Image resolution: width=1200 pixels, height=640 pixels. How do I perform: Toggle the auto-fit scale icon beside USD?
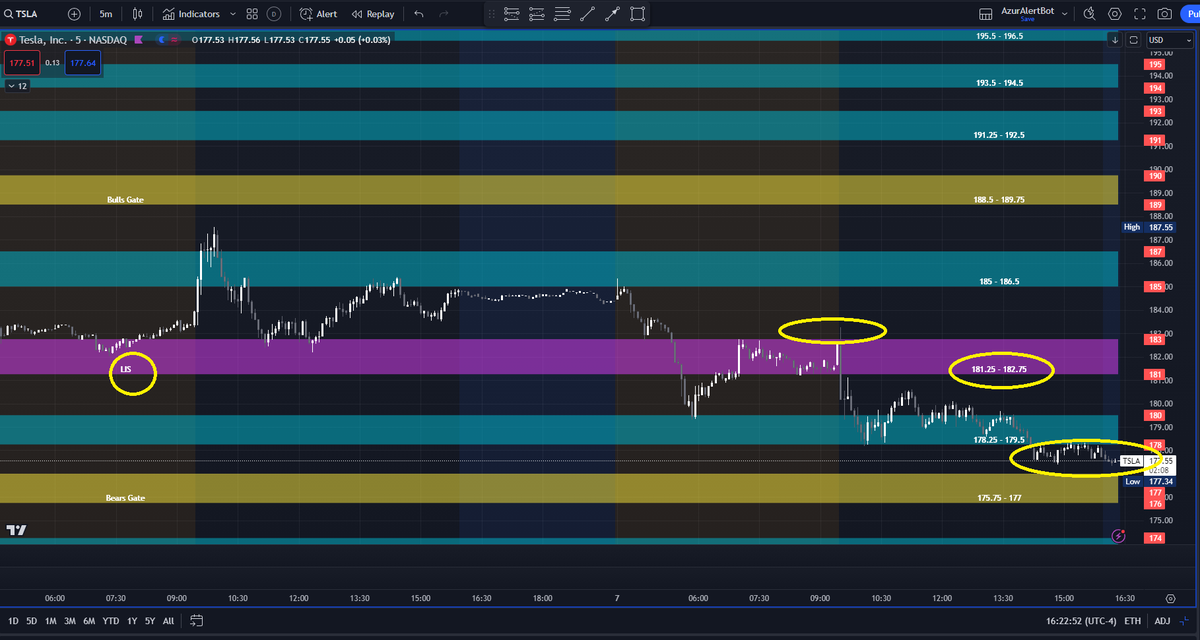pos(1133,40)
